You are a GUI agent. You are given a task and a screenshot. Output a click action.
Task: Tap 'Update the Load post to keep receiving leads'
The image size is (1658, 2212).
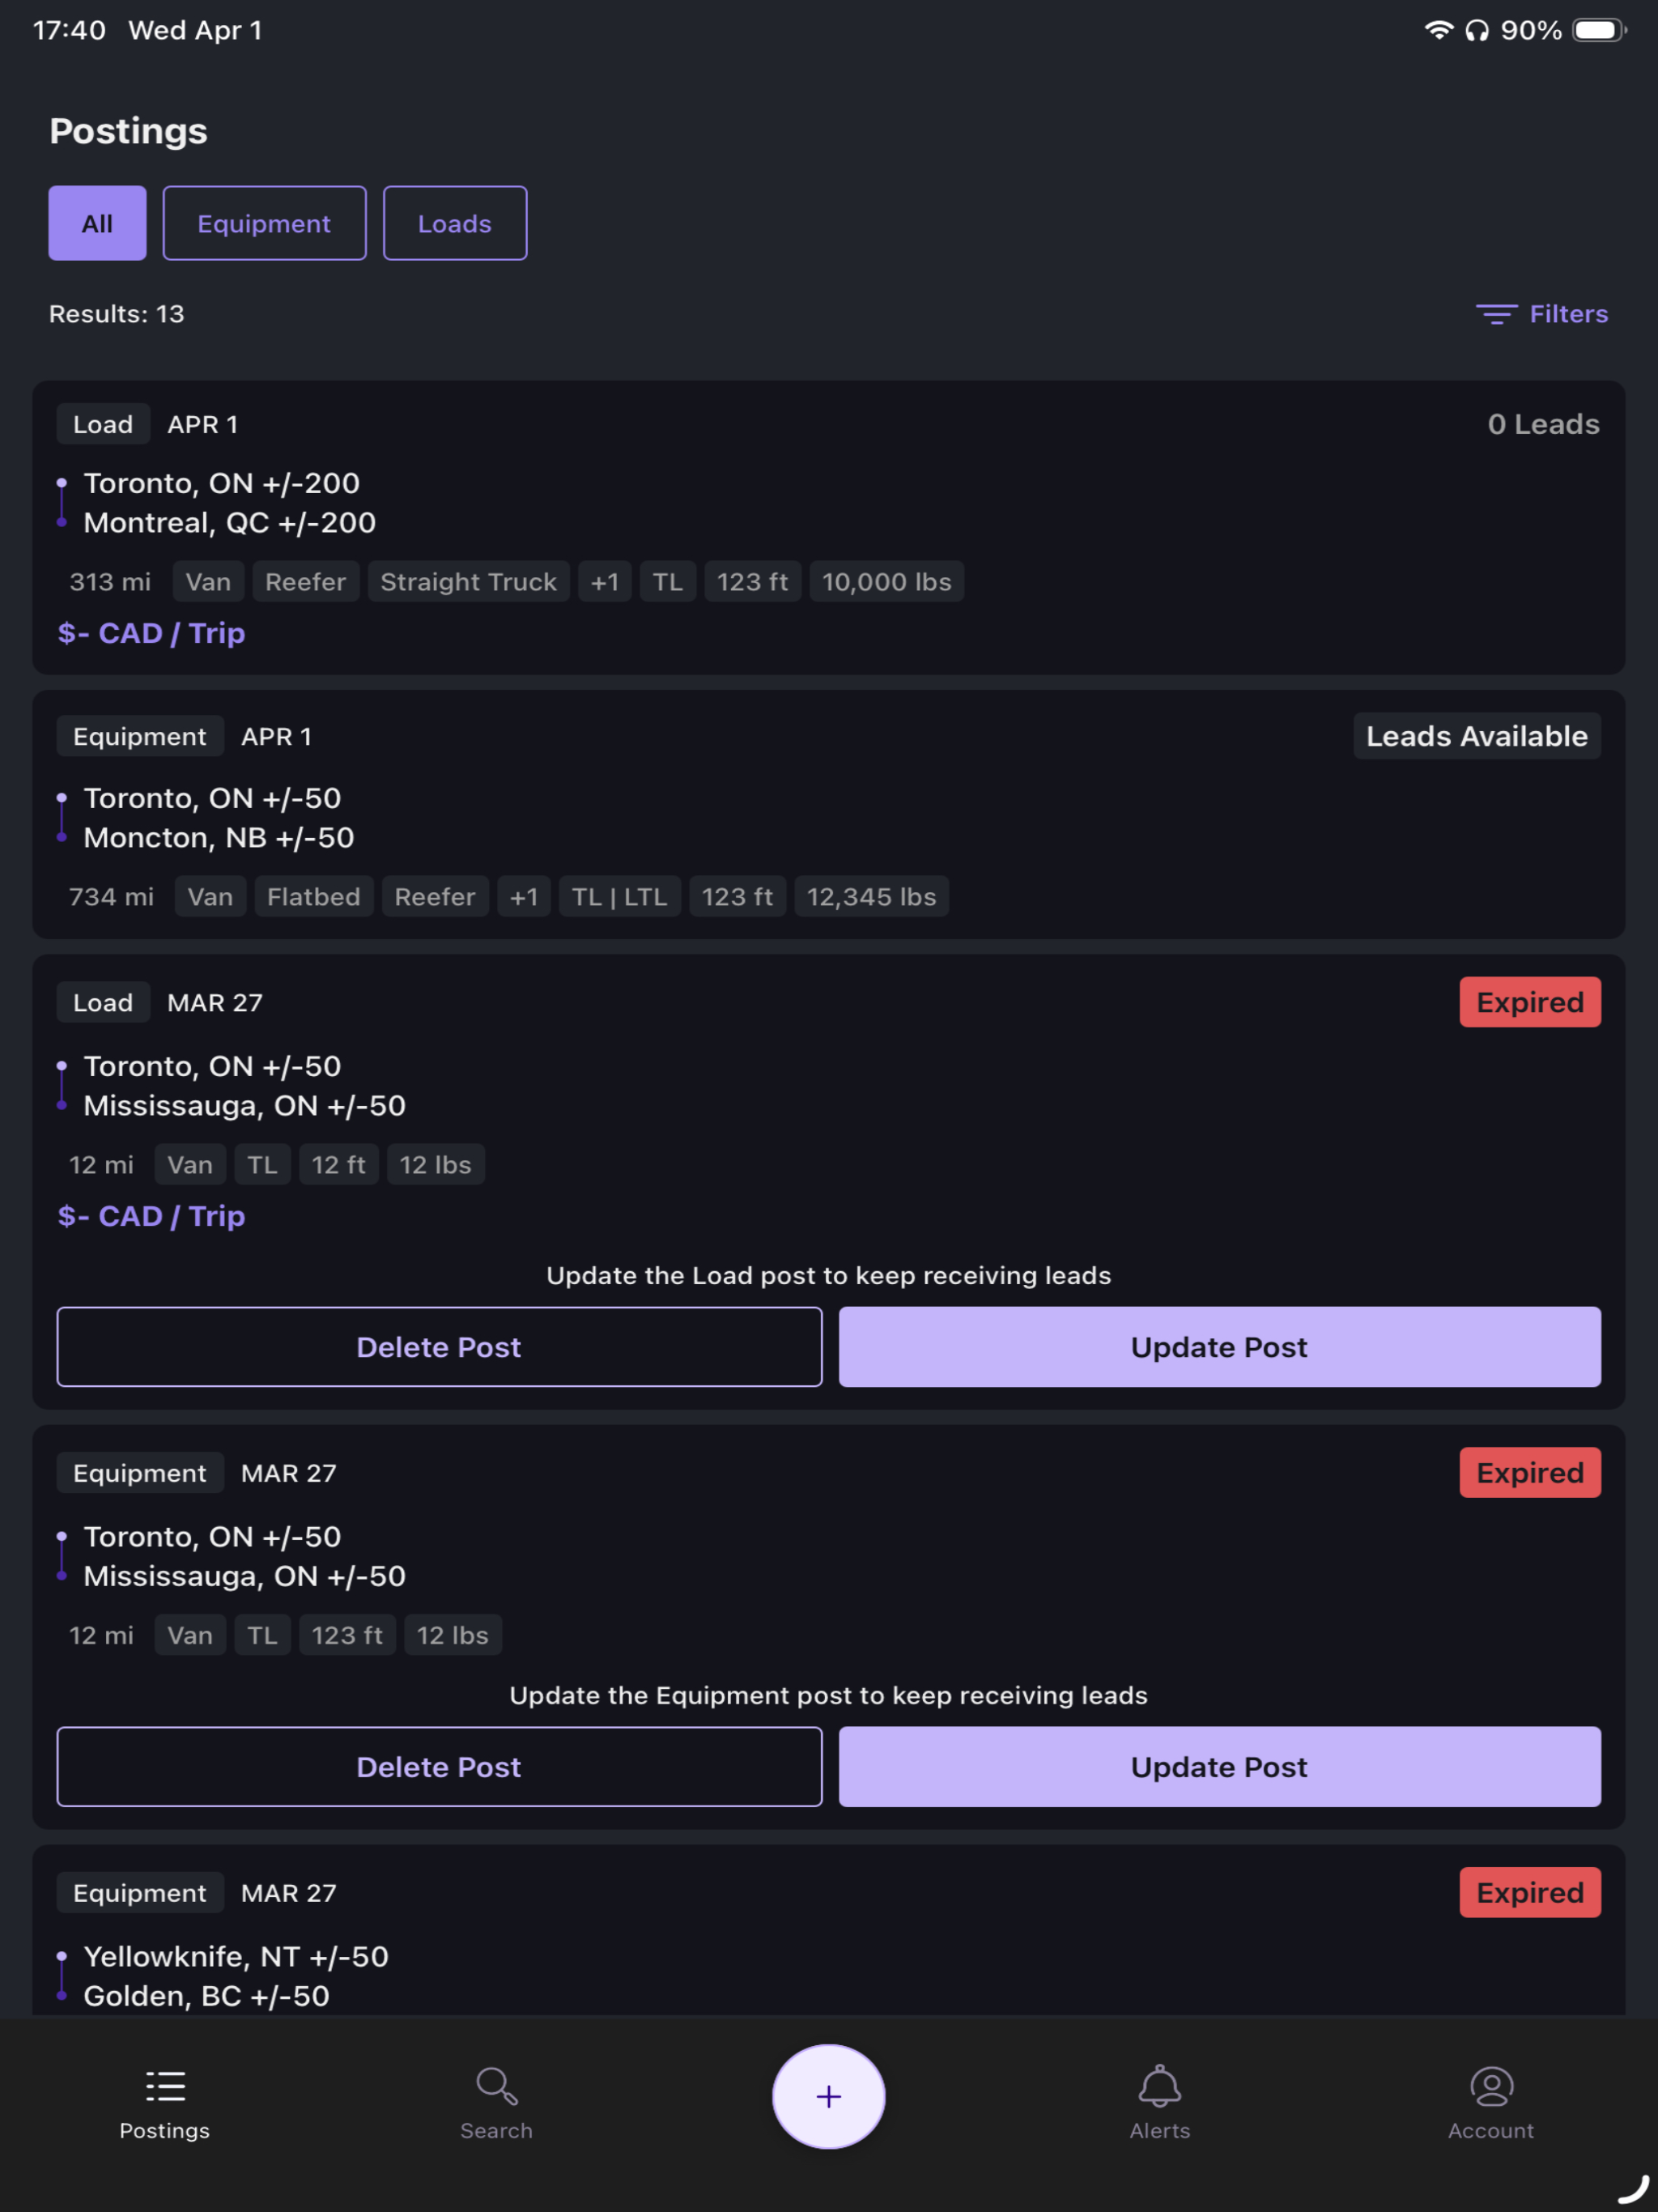pyautogui.click(x=828, y=1275)
